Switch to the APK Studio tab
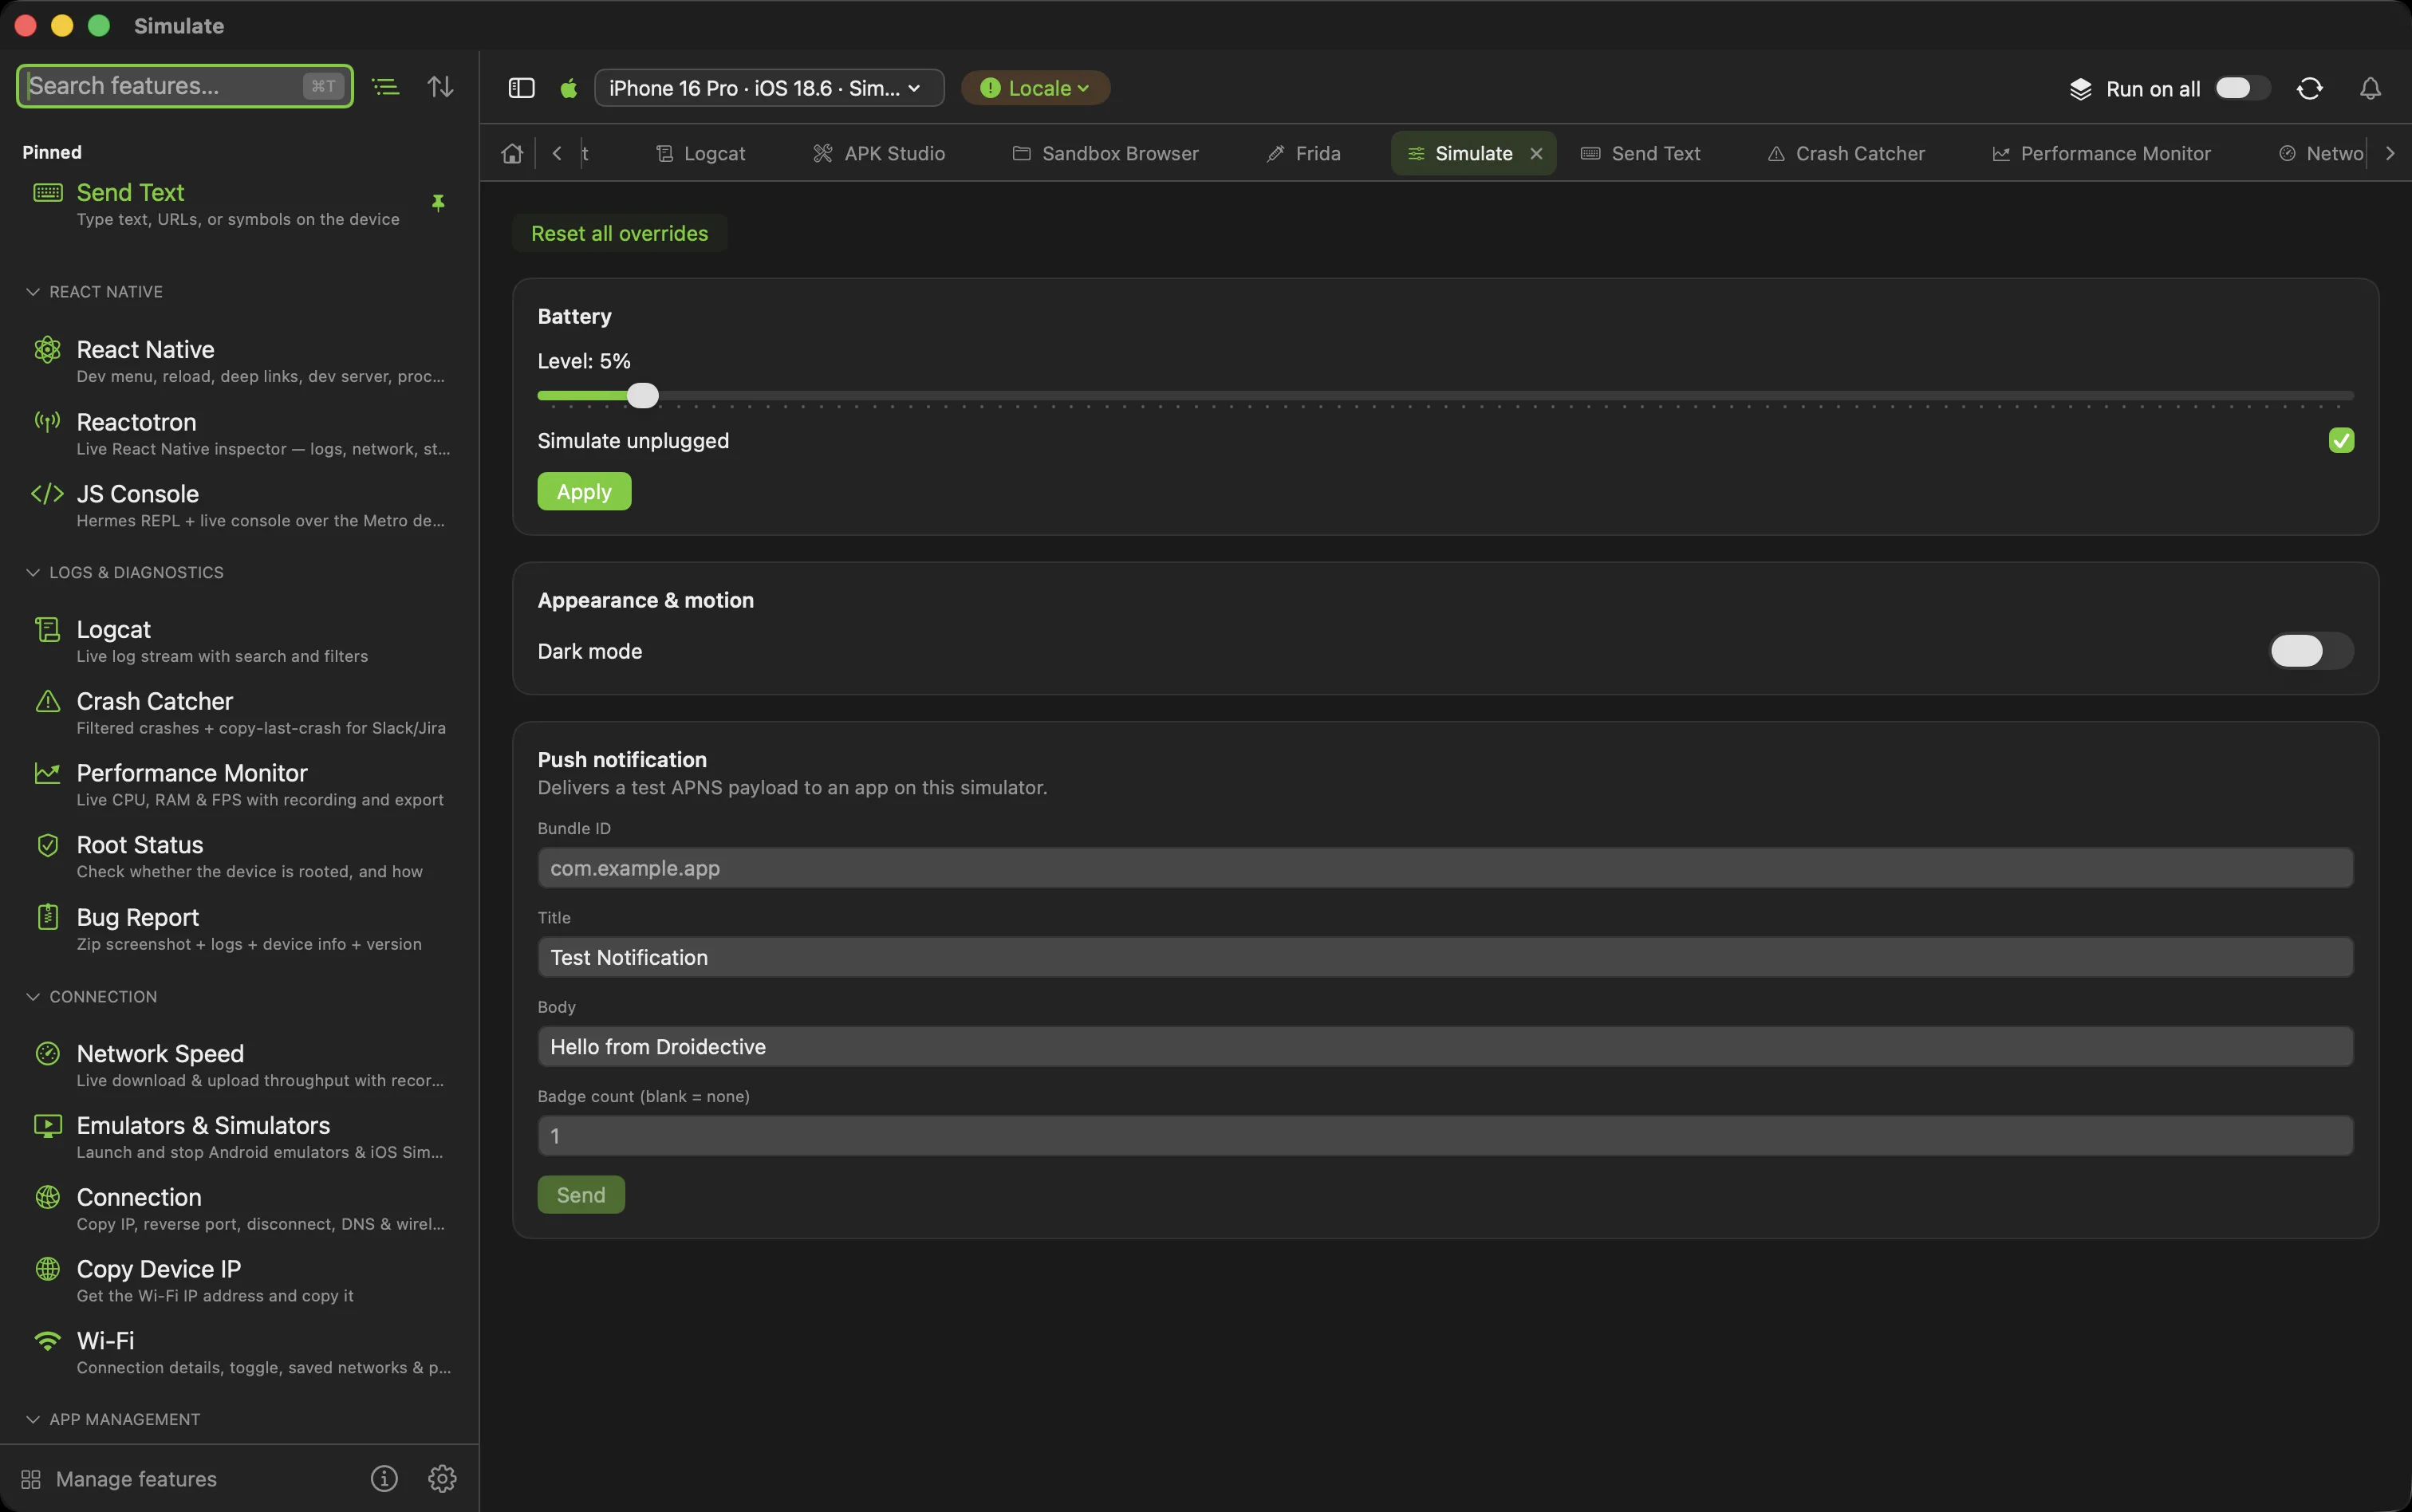Image resolution: width=2412 pixels, height=1512 pixels. (879, 153)
